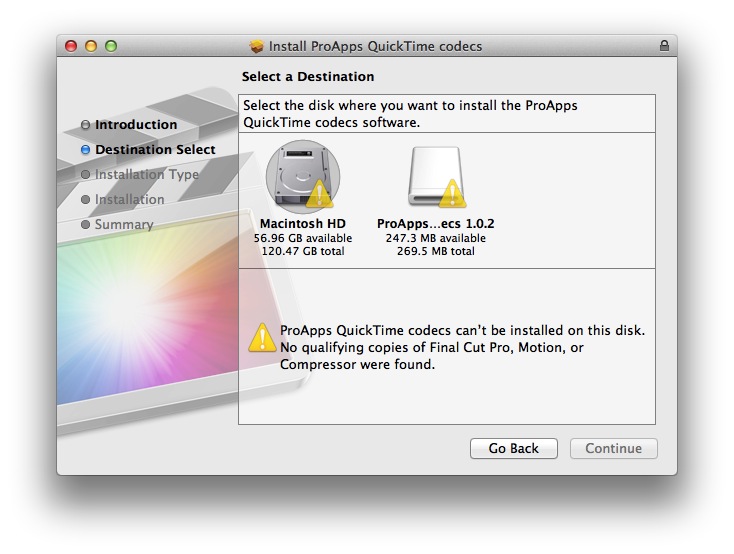Click the Go Back button
The height and width of the screenshot is (554, 734).
tap(514, 448)
